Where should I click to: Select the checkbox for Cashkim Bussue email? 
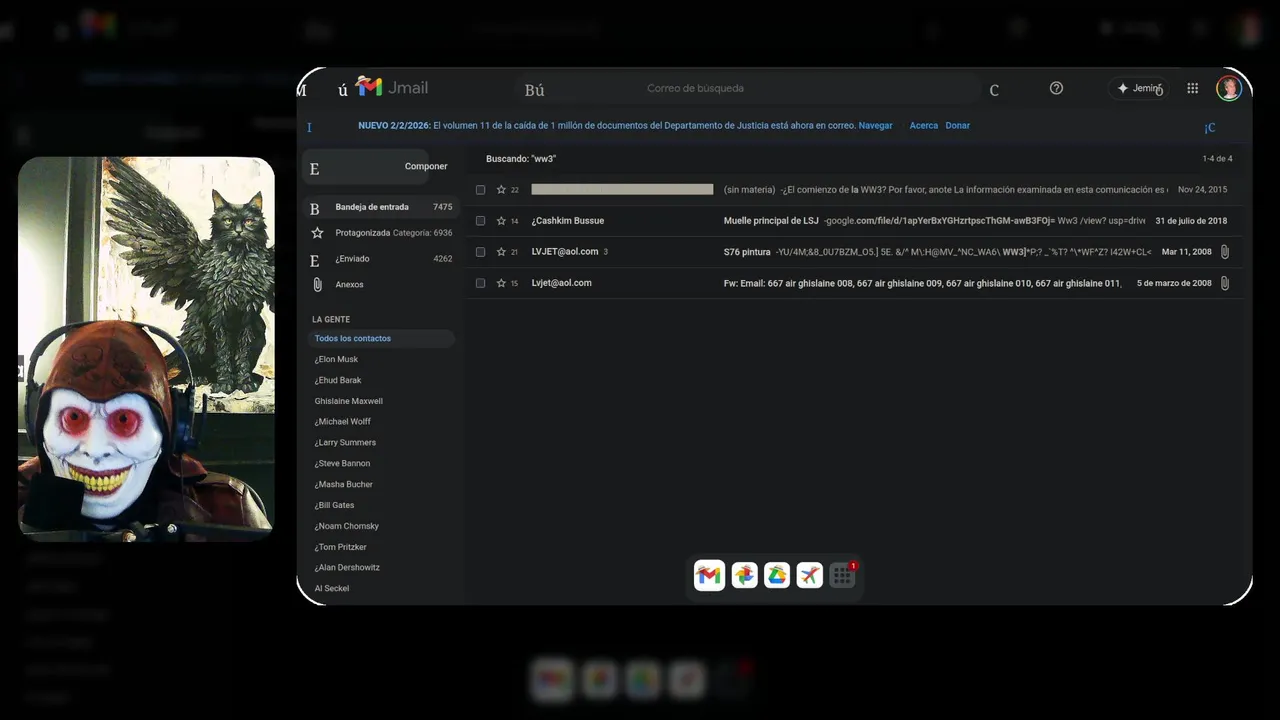[x=480, y=220]
